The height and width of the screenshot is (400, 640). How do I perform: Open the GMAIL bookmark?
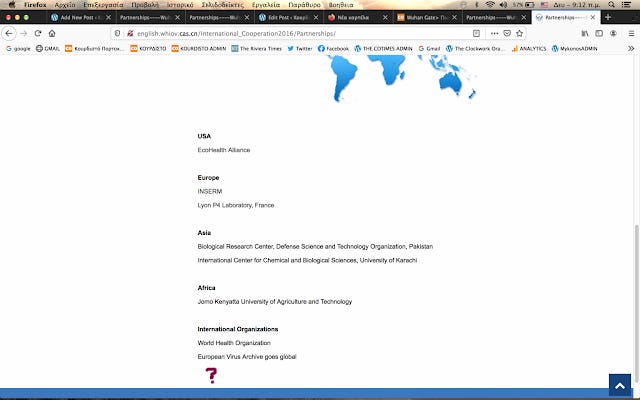click(x=48, y=49)
